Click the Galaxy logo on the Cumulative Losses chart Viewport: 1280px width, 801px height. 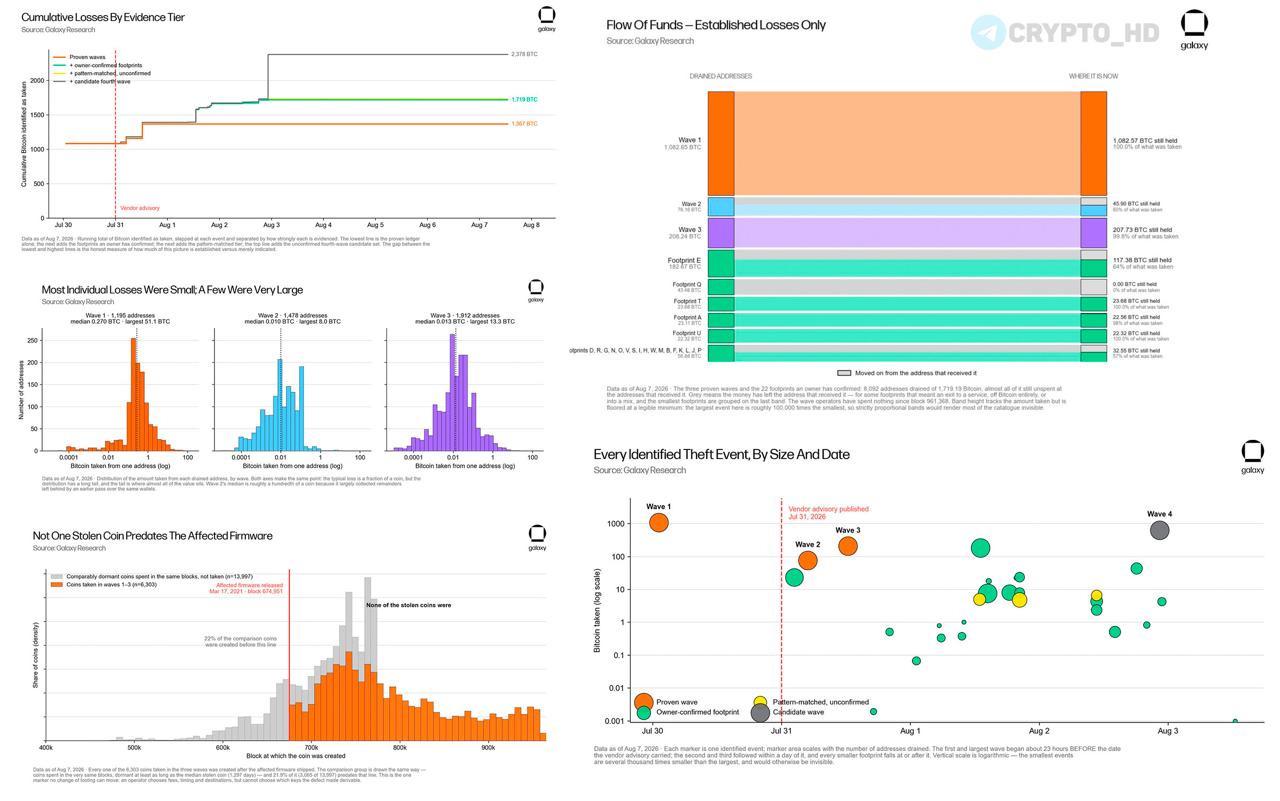pyautogui.click(x=546, y=17)
